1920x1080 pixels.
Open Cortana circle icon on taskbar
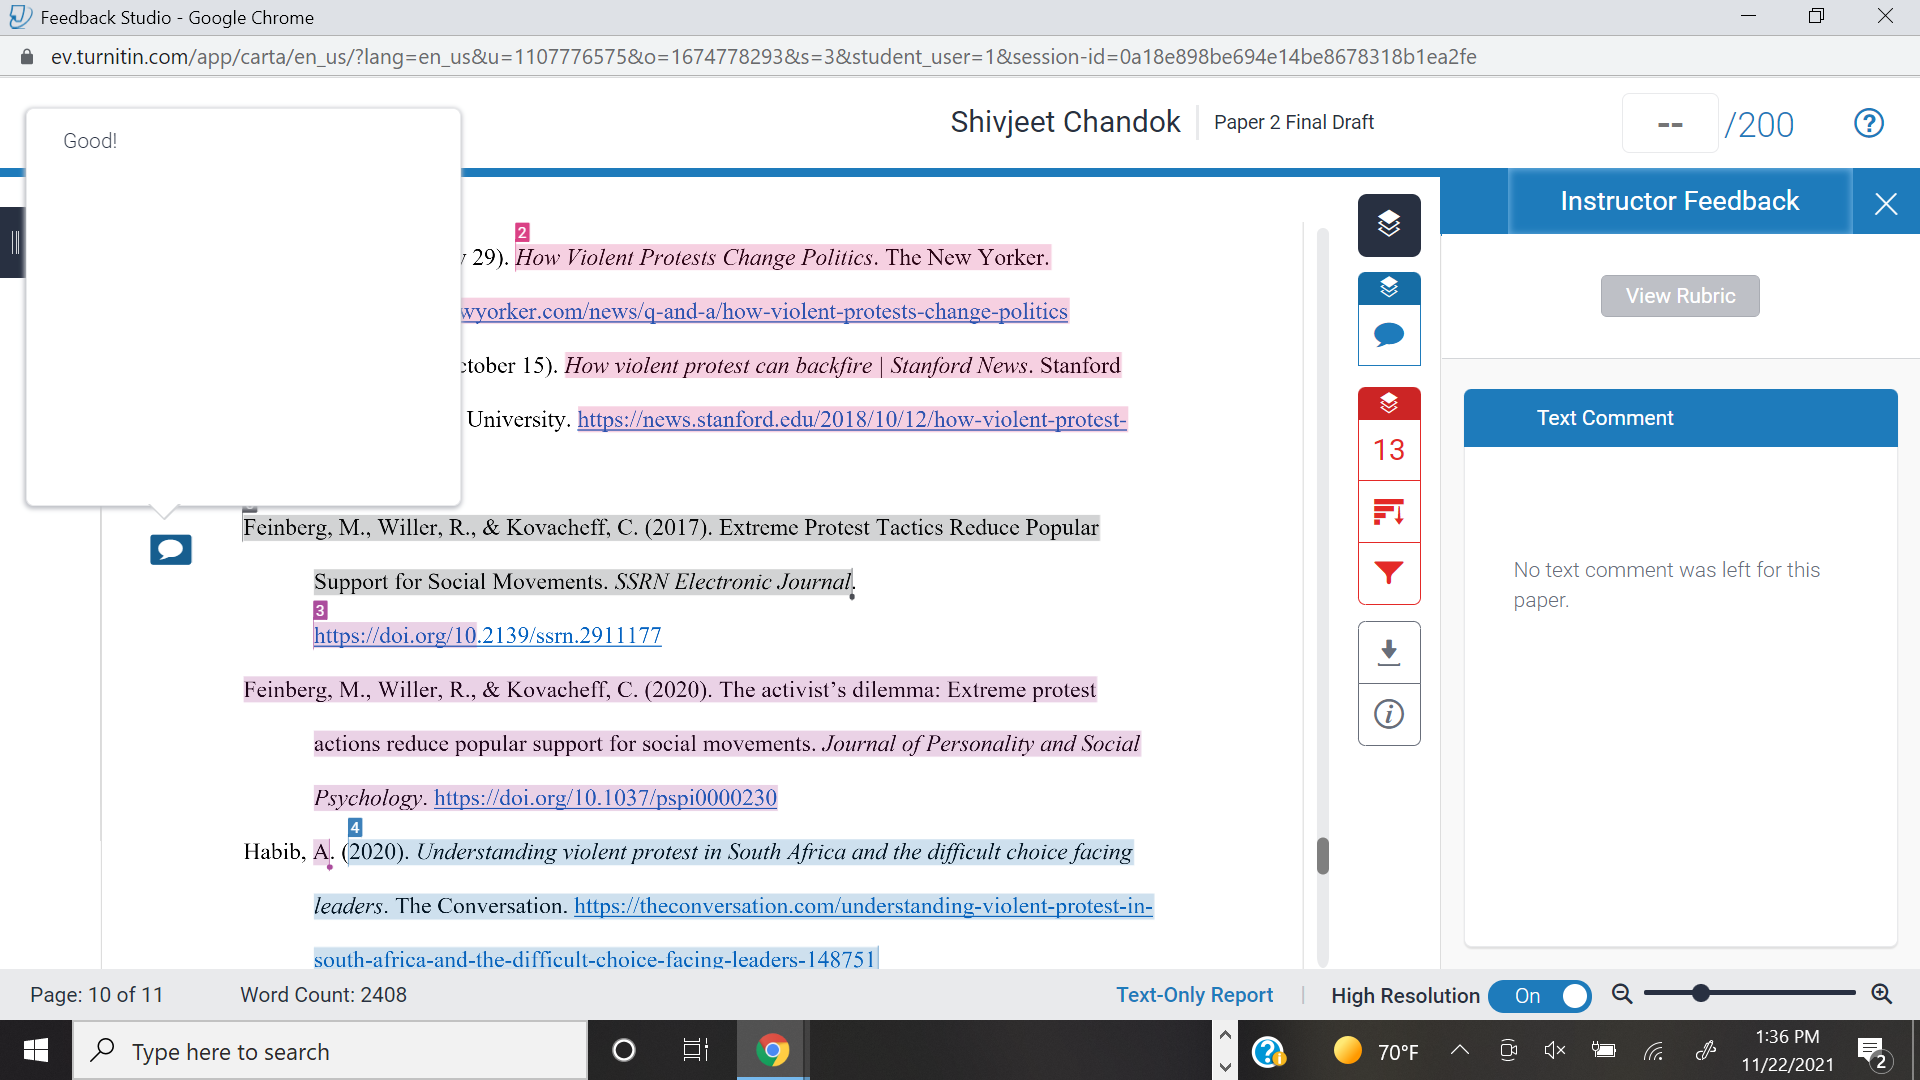pyautogui.click(x=623, y=1050)
